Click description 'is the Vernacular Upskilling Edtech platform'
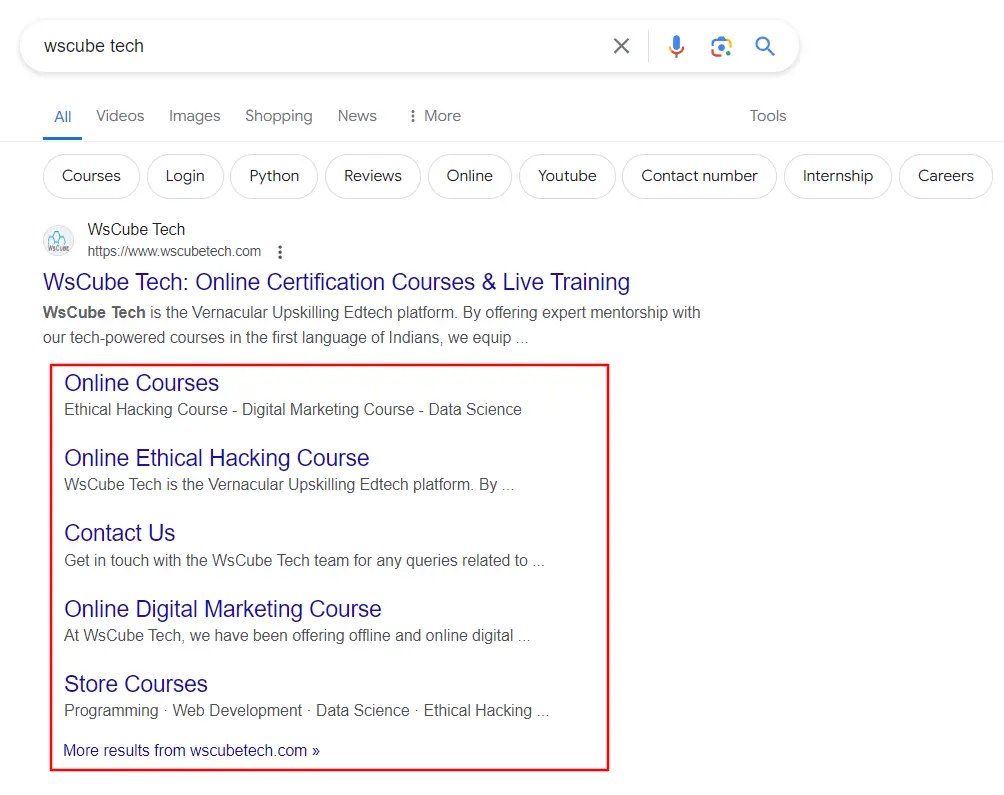1004x795 pixels. click(x=303, y=313)
